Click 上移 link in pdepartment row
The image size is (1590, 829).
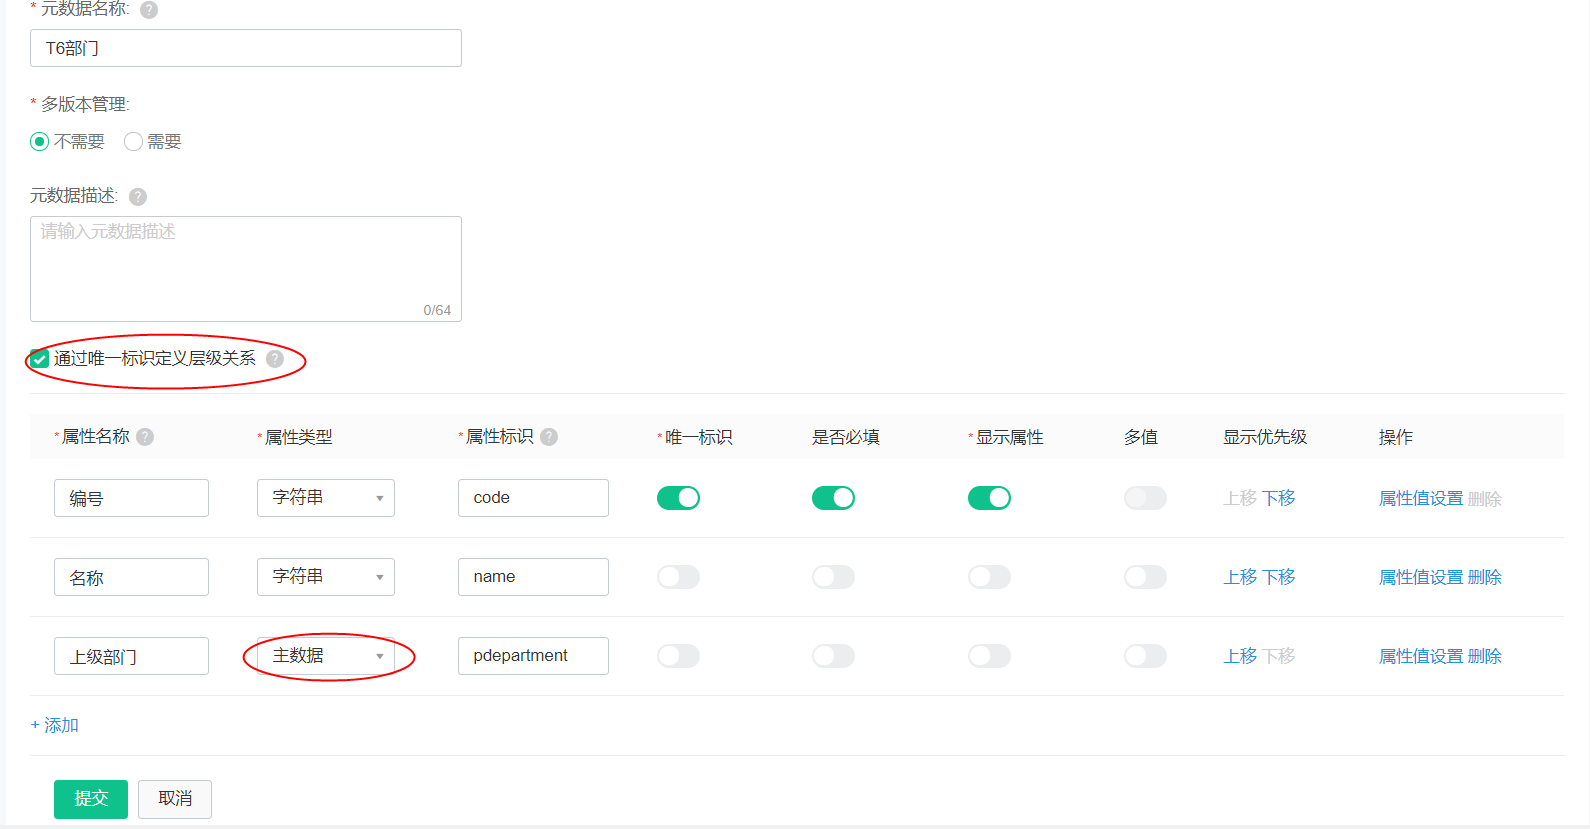(1240, 656)
